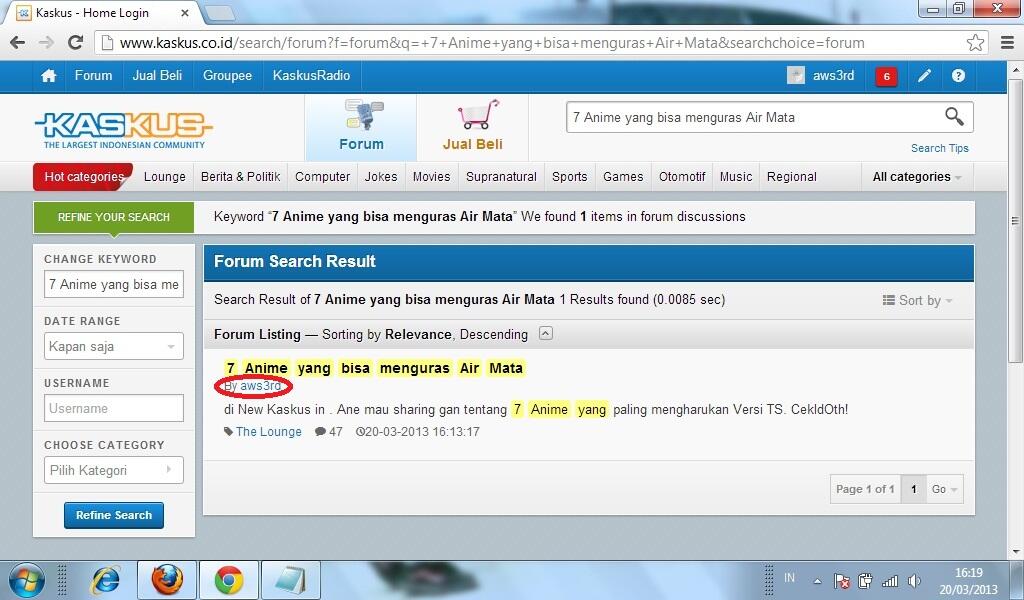
Task: Click Refine Search button
Action: click(114, 515)
